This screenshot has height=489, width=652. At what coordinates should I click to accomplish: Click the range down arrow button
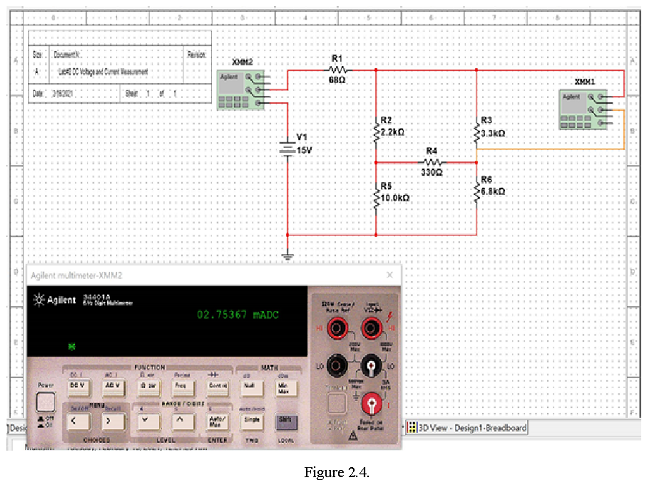[148, 421]
